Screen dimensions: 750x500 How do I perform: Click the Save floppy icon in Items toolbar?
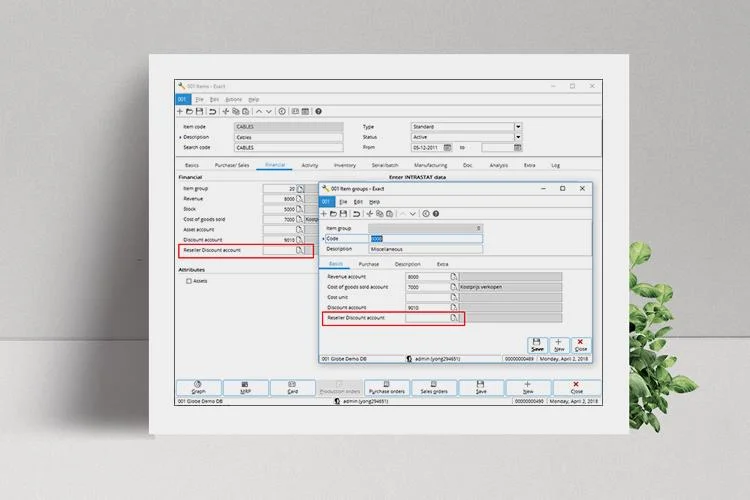click(199, 111)
